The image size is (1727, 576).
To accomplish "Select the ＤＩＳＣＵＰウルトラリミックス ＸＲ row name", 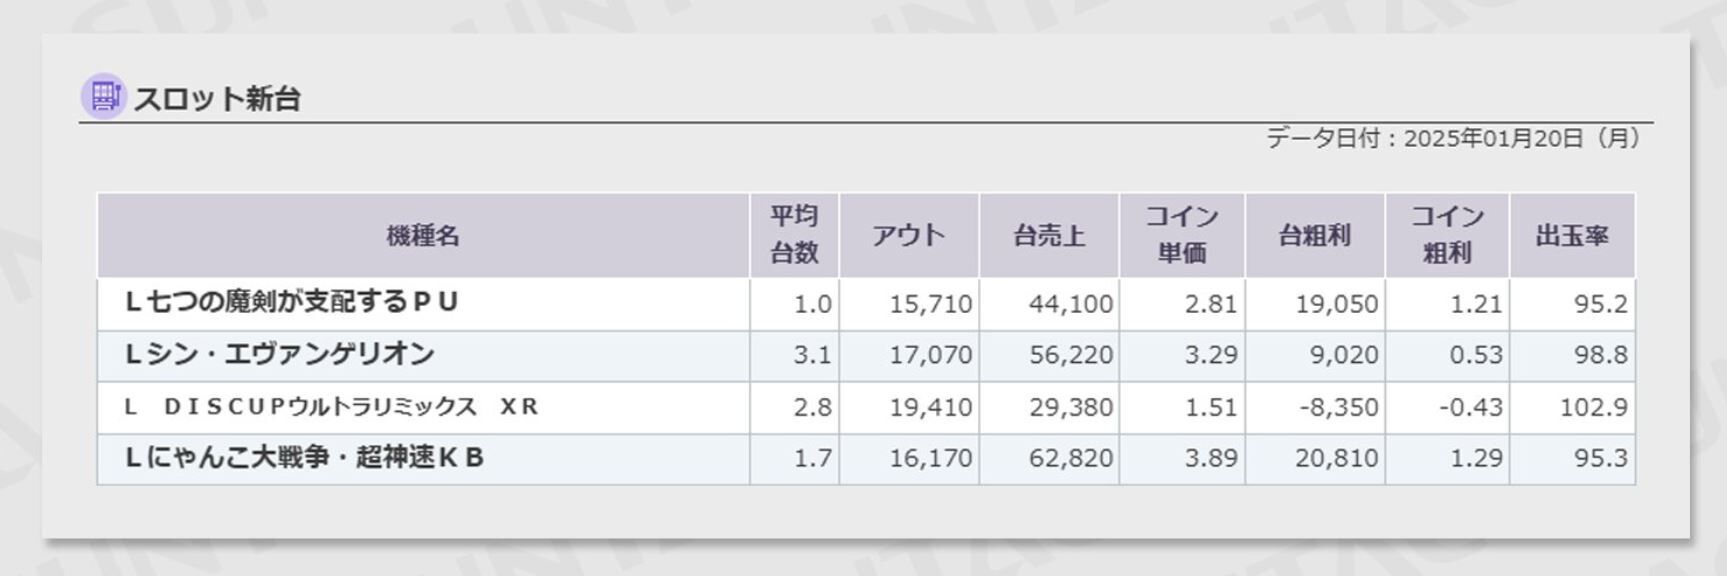I will (331, 407).
